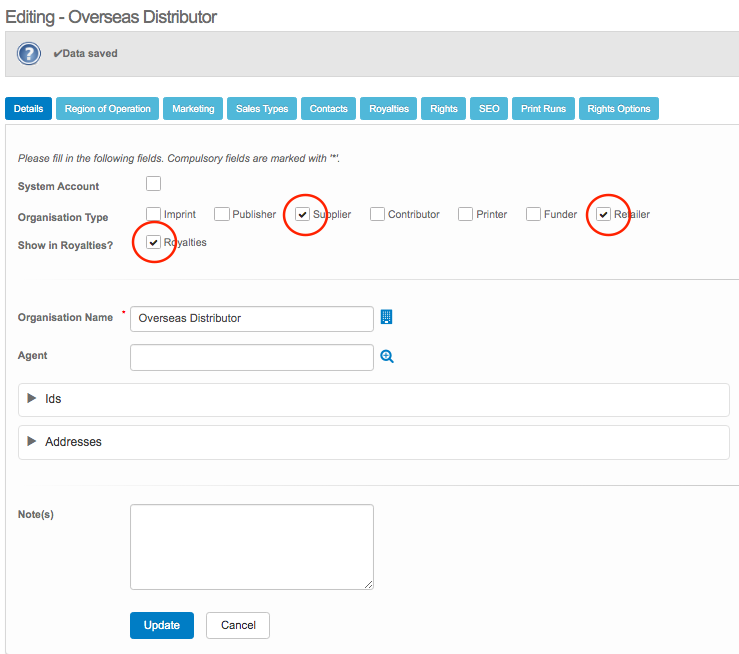Tick the System Account checkbox
Screen dimensions: 739x654
tap(153, 184)
